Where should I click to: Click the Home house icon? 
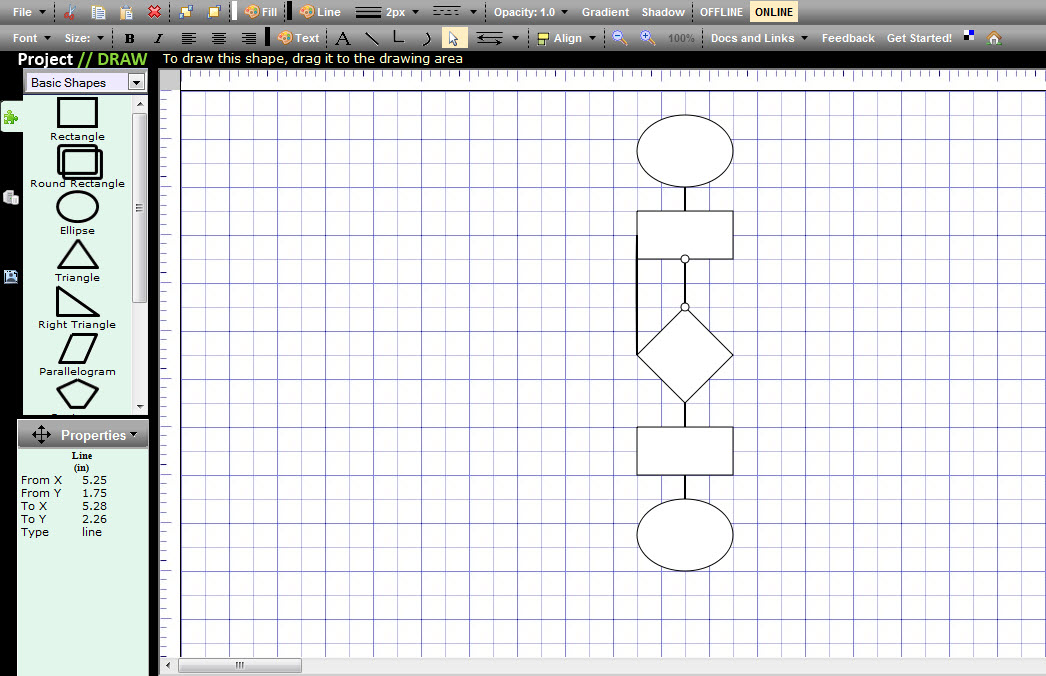click(x=994, y=38)
